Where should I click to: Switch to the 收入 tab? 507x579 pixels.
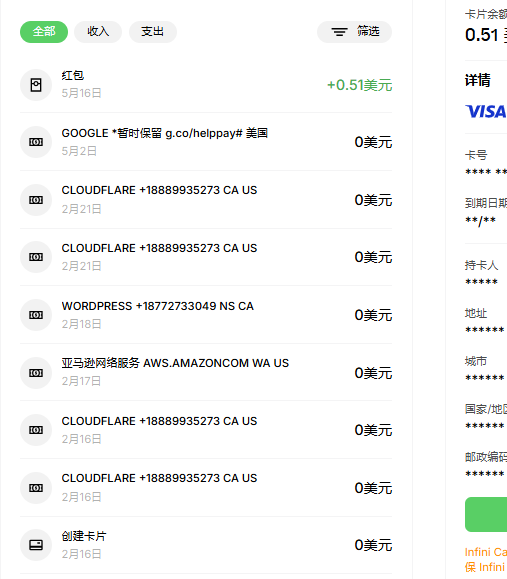98,32
